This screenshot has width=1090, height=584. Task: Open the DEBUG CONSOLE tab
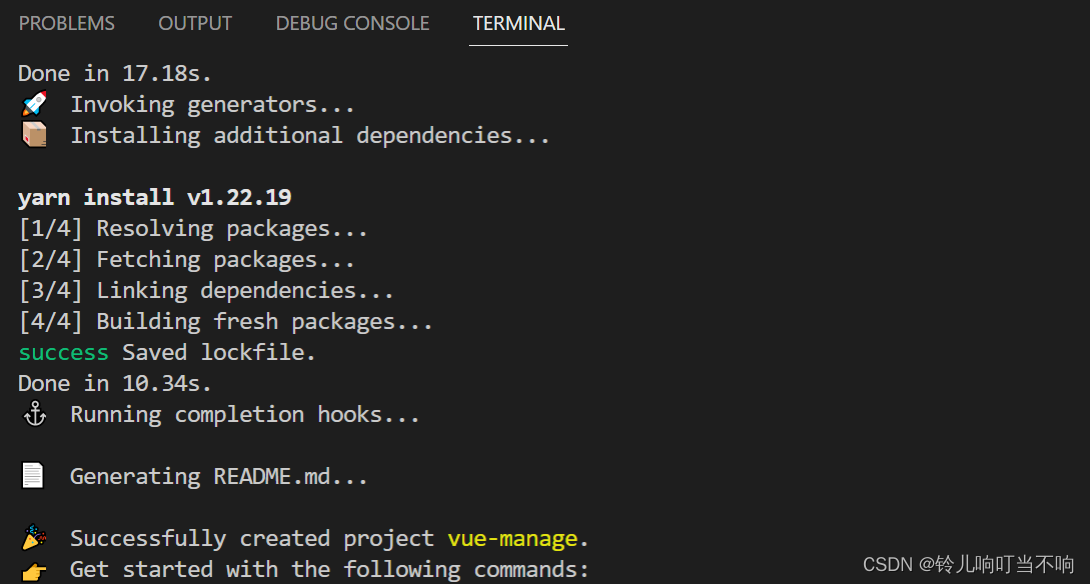352,23
